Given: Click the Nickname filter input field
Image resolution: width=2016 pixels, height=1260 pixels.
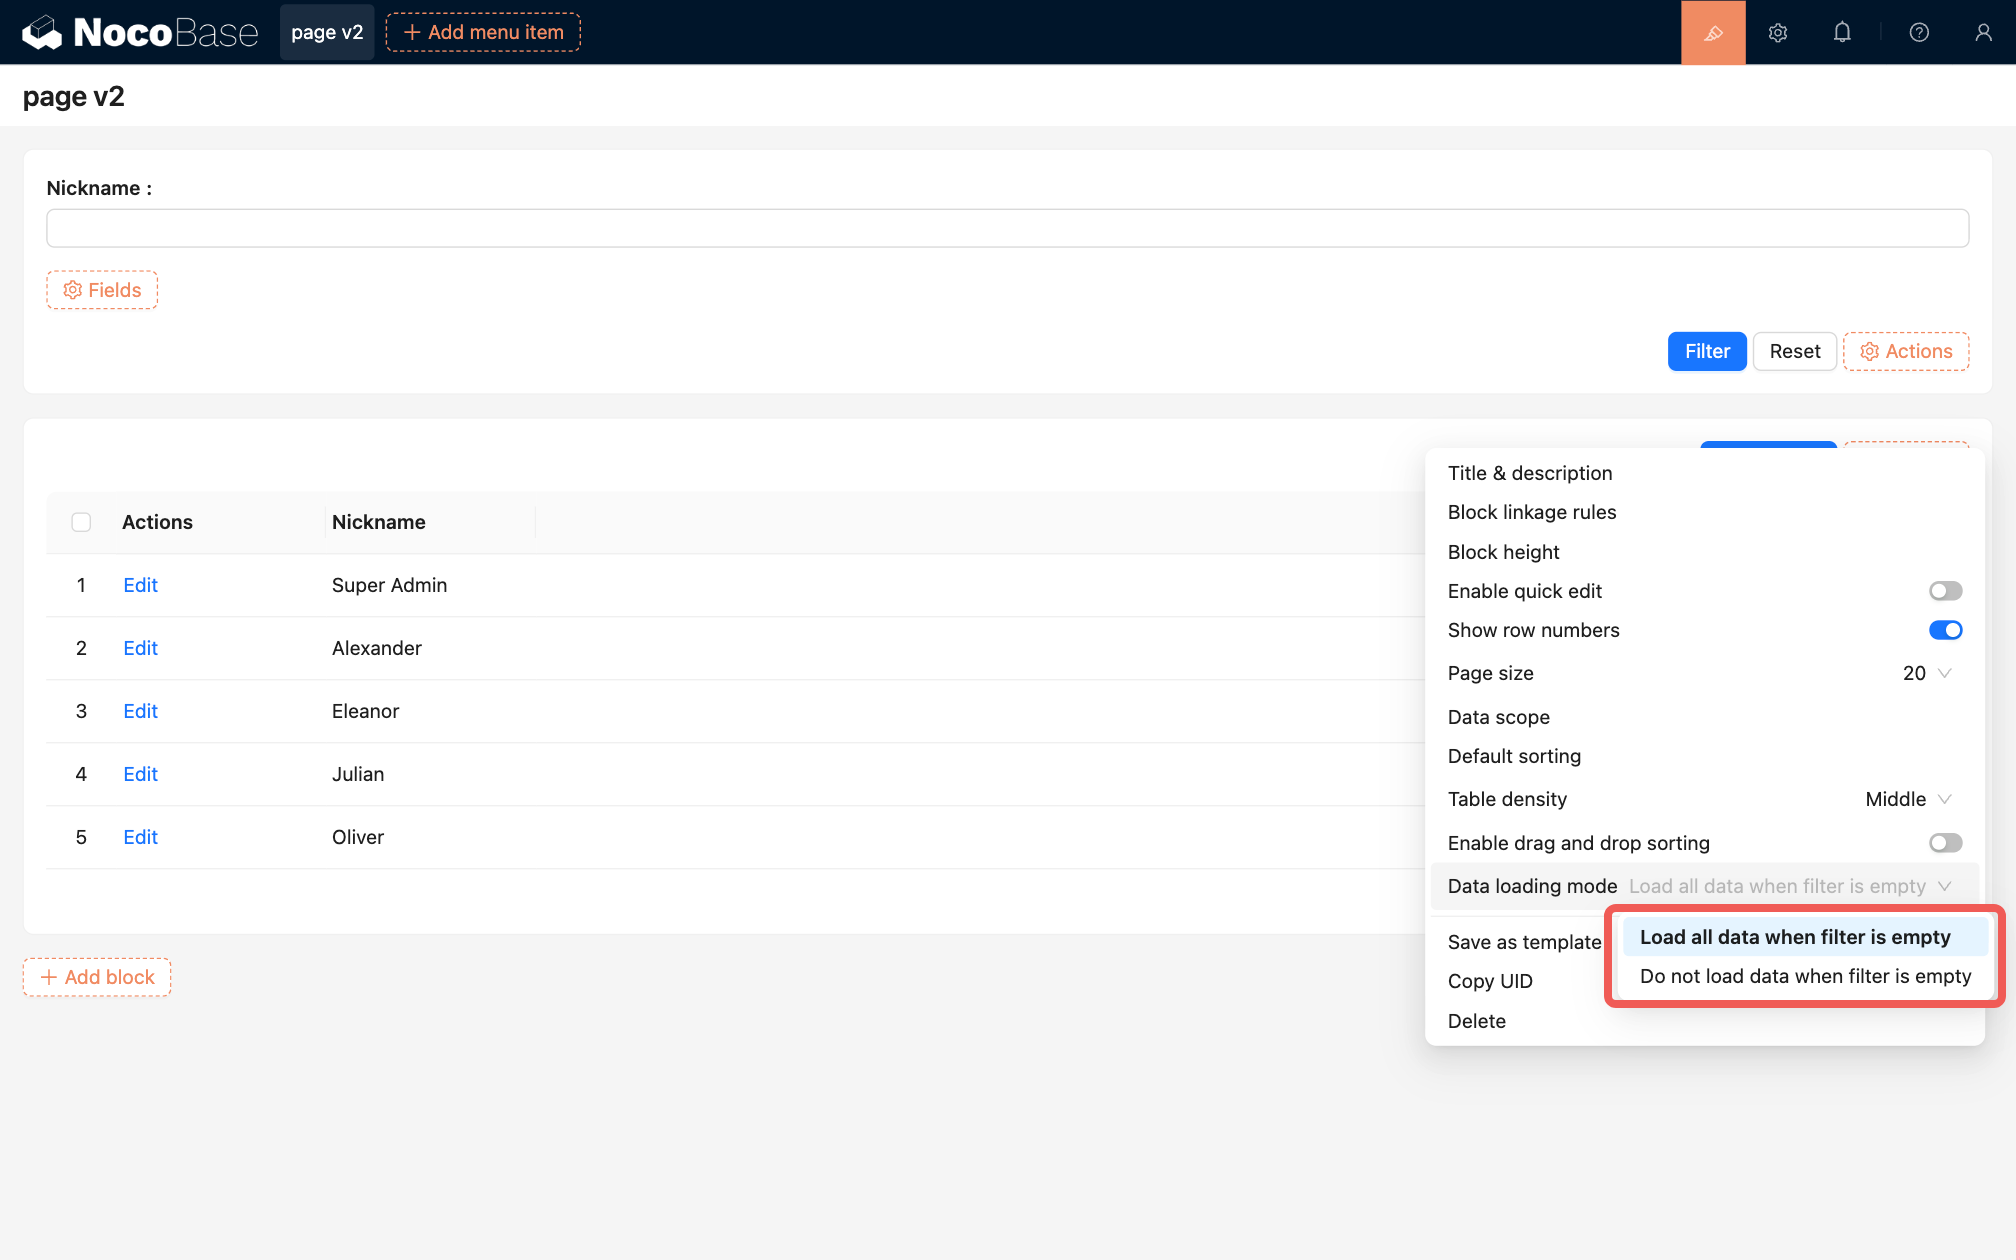Looking at the screenshot, I should pyautogui.click(x=1007, y=228).
